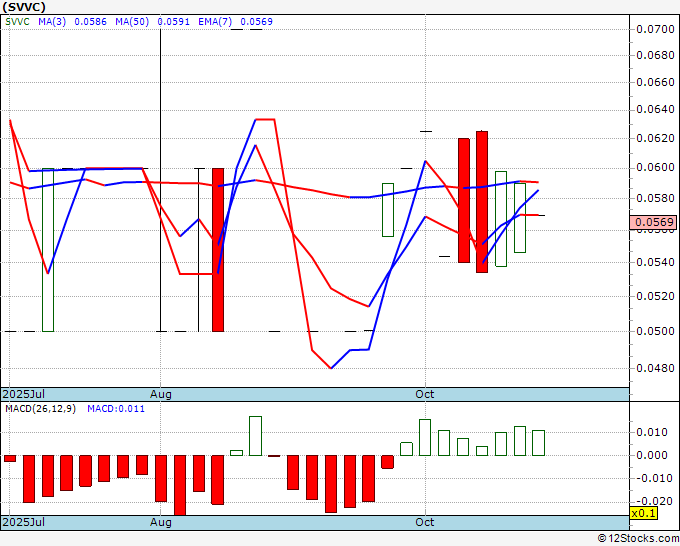Click the Oct label on MACD axis
This screenshot has width=680, height=546.
click(425, 522)
